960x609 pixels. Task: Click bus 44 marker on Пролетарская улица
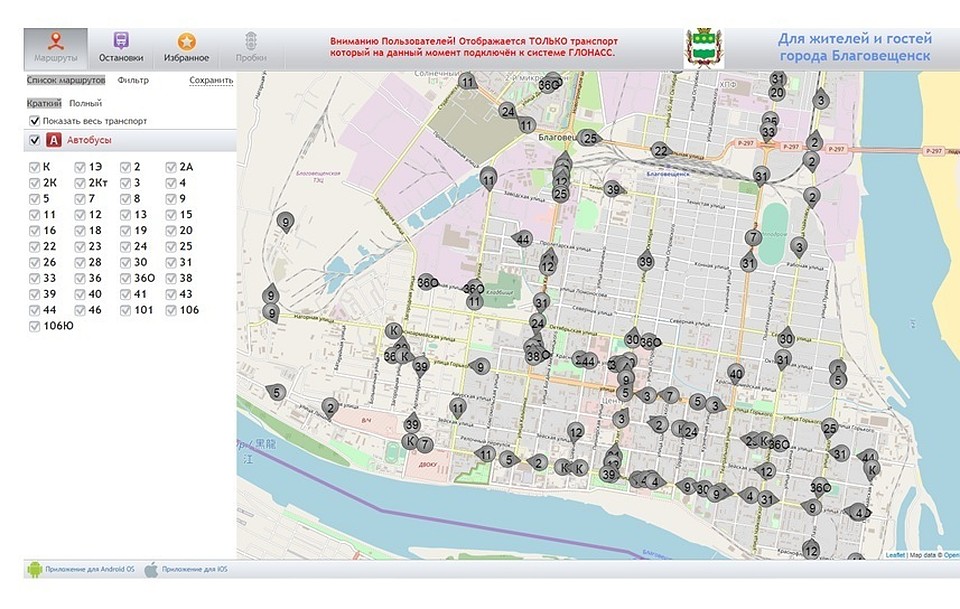click(522, 239)
